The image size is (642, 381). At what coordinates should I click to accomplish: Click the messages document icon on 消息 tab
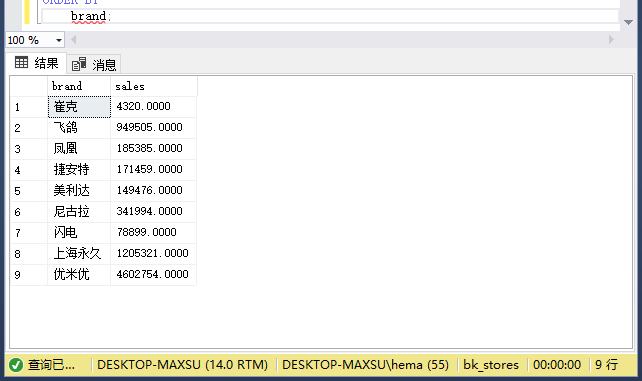point(79,64)
